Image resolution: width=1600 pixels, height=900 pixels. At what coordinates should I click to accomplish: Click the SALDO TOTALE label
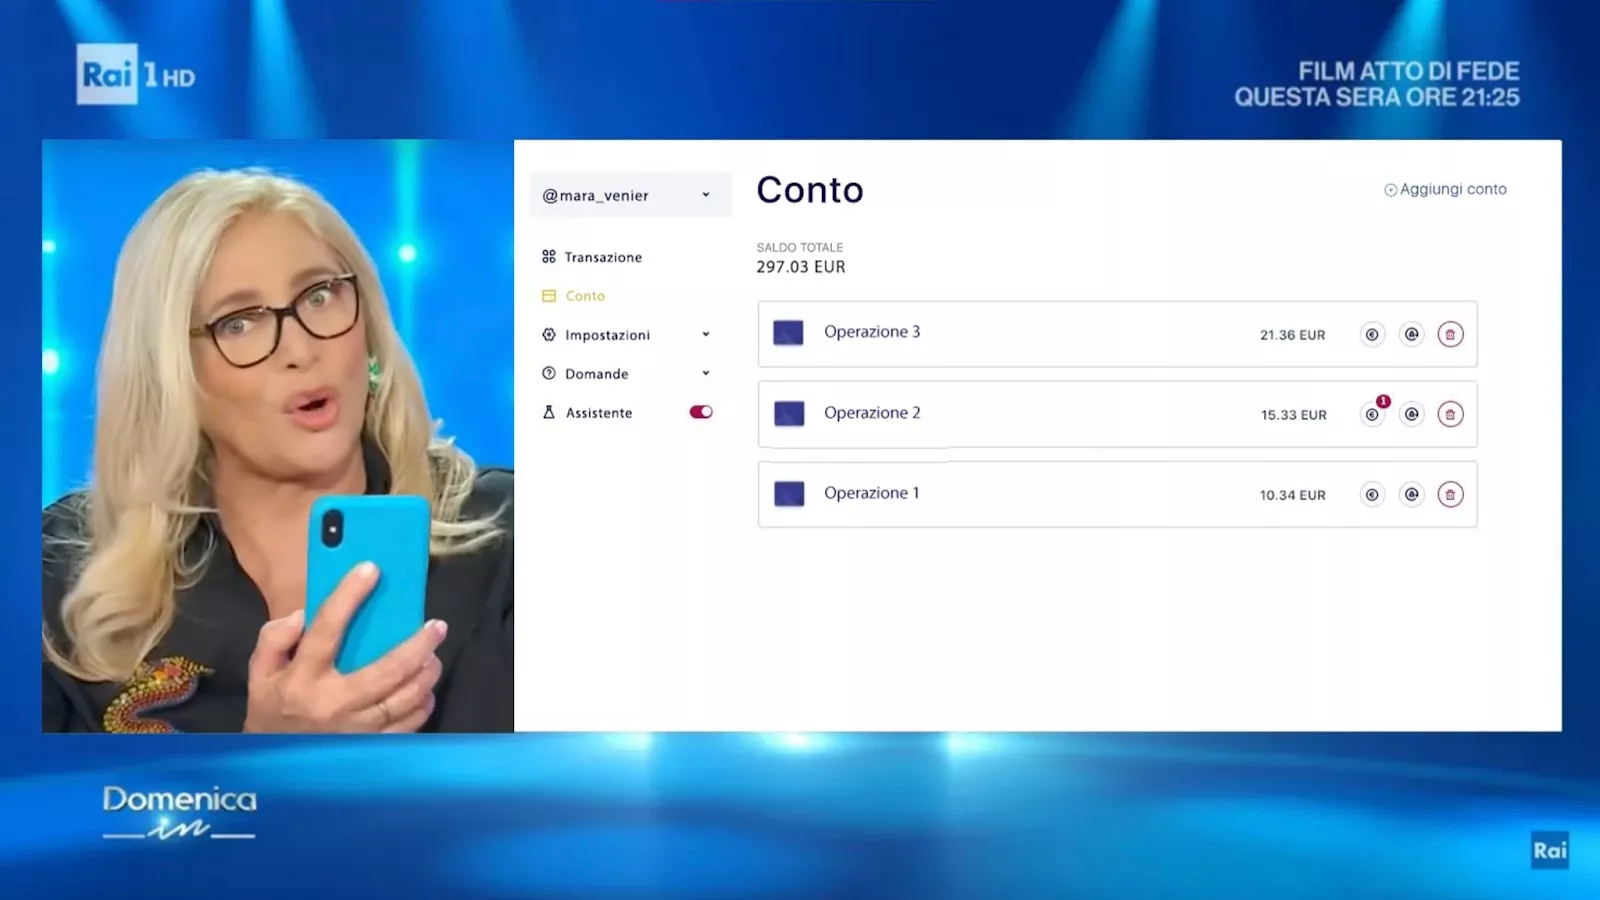[x=799, y=247]
